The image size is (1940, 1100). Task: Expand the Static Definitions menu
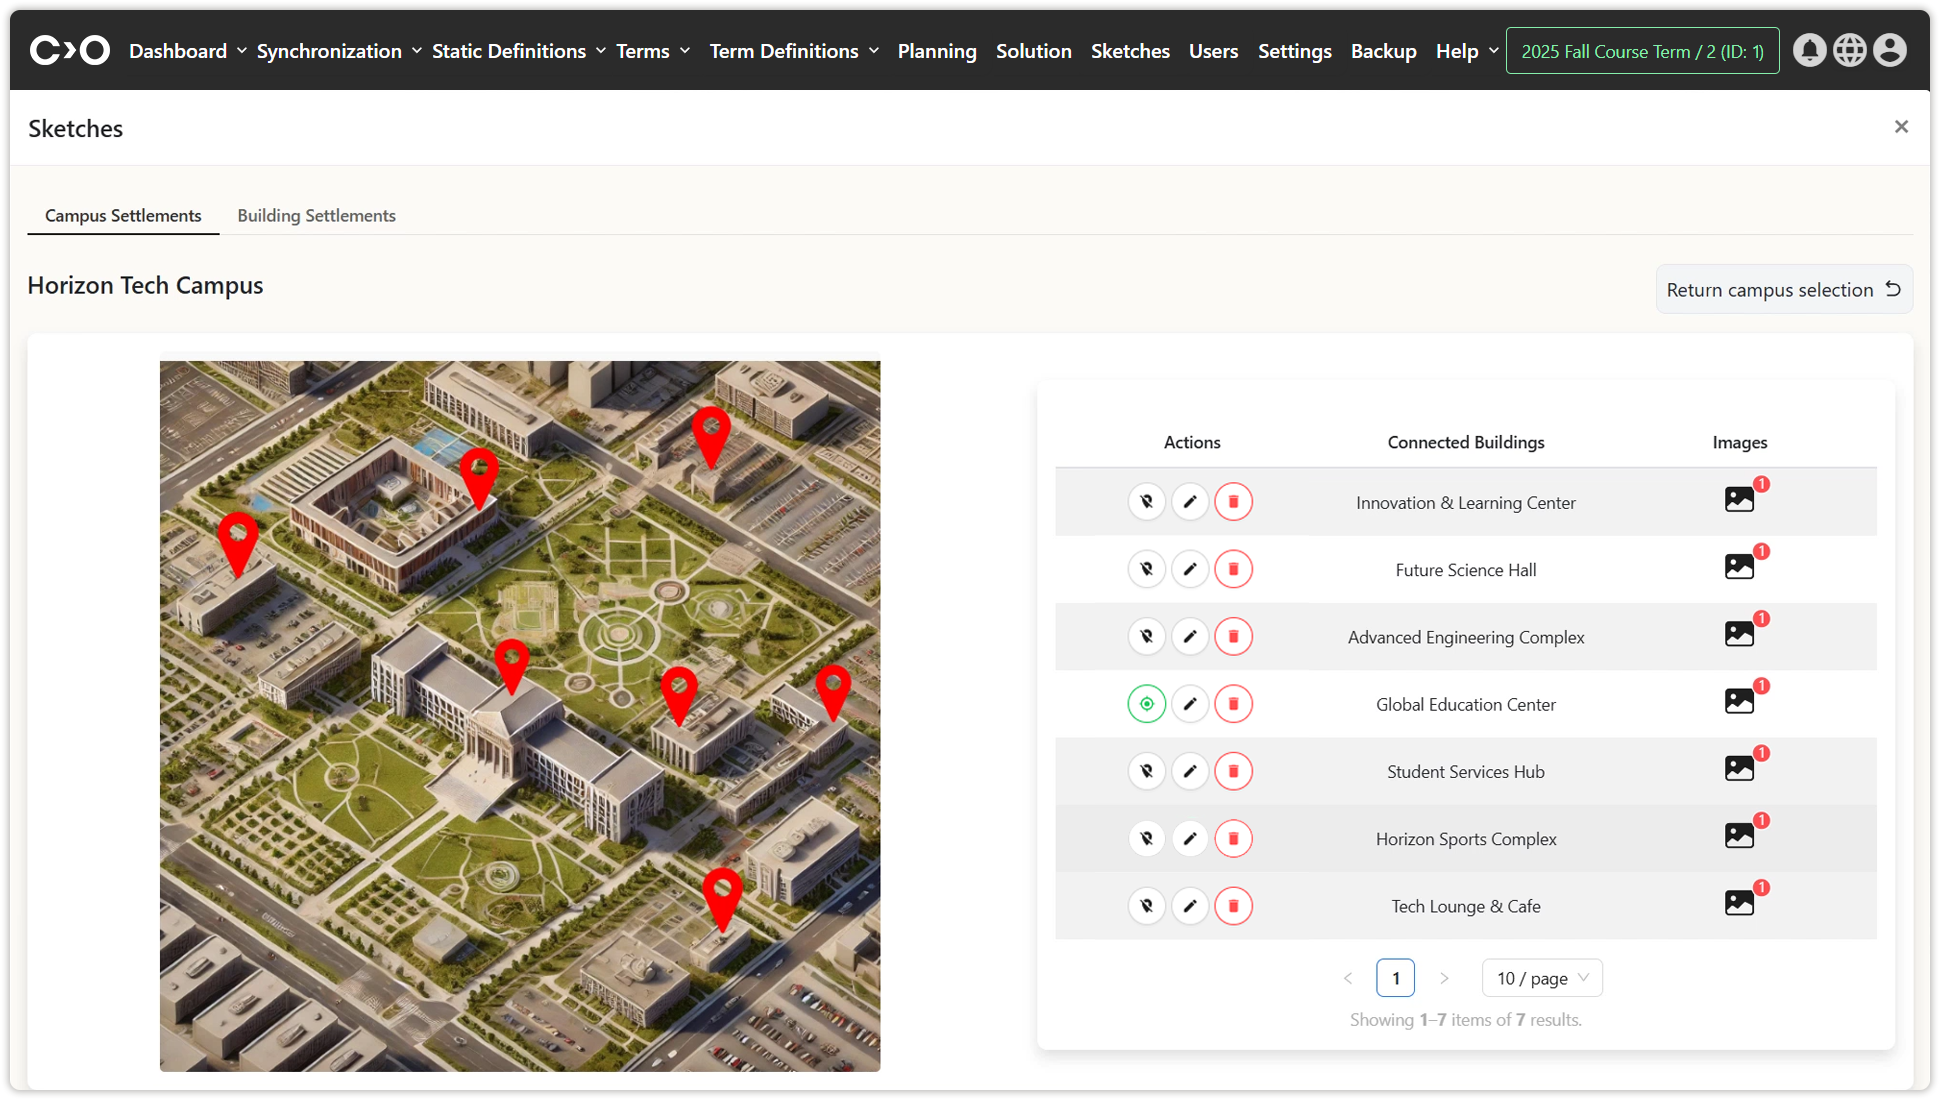[x=518, y=51]
